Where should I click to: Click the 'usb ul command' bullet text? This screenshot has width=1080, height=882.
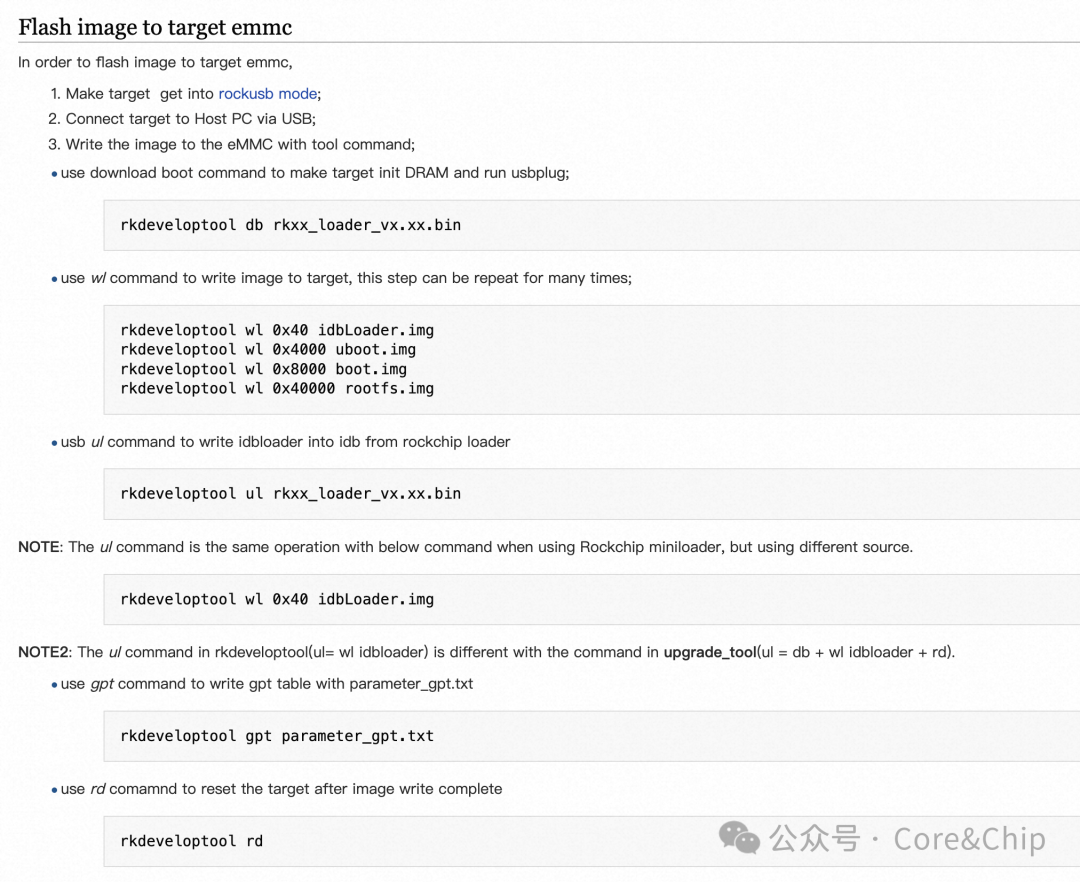pos(285,442)
